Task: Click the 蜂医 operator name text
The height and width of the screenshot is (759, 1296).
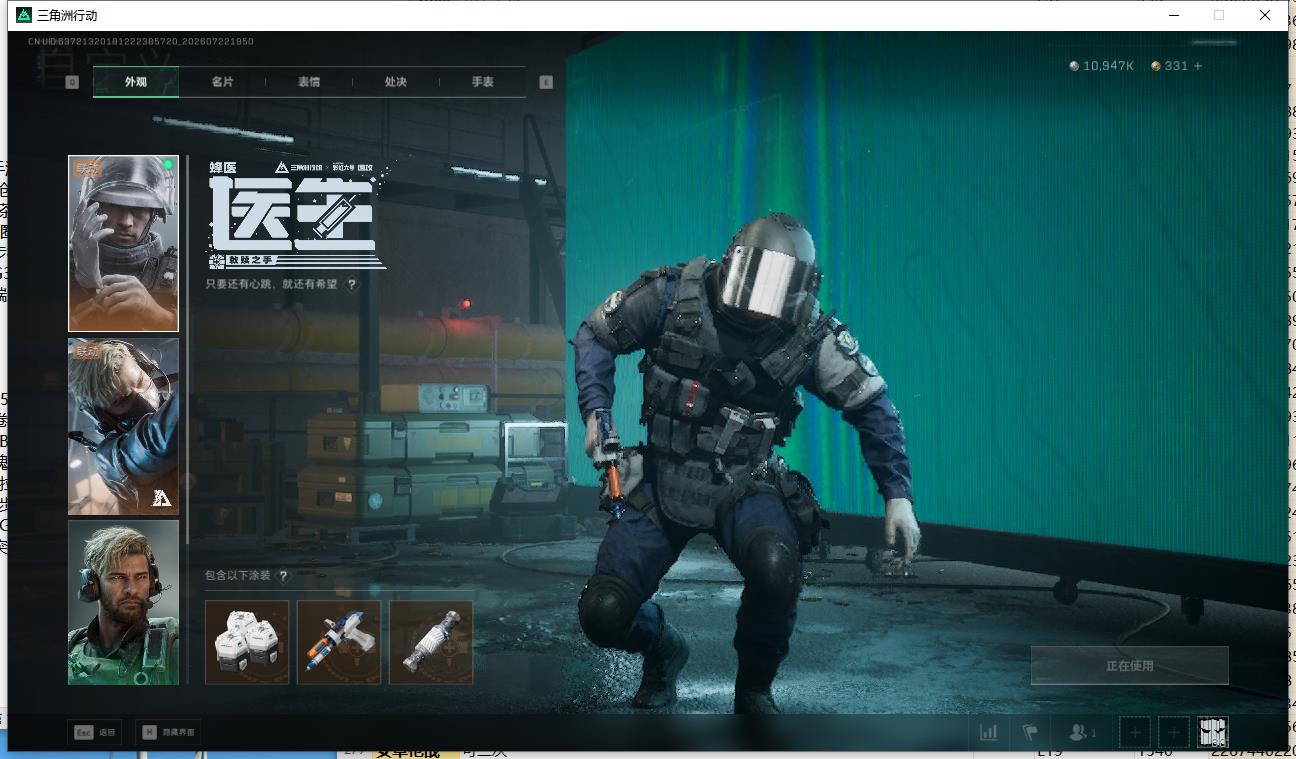Action: tap(223, 167)
